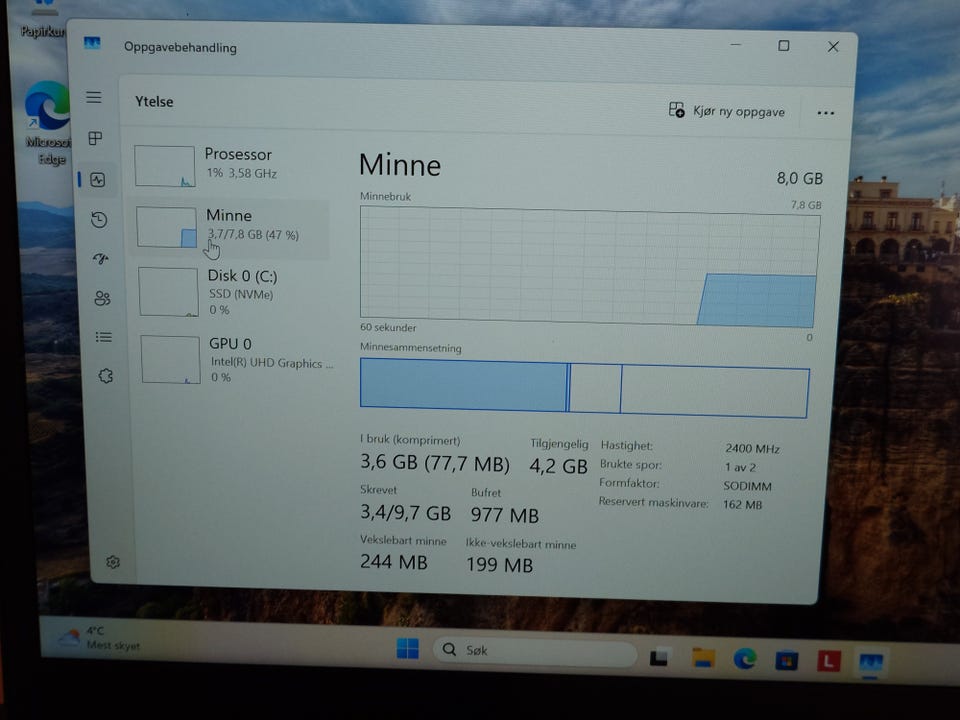Select the Performance page icon in sidebar
Screen dimensions: 960x720
coord(98,179)
